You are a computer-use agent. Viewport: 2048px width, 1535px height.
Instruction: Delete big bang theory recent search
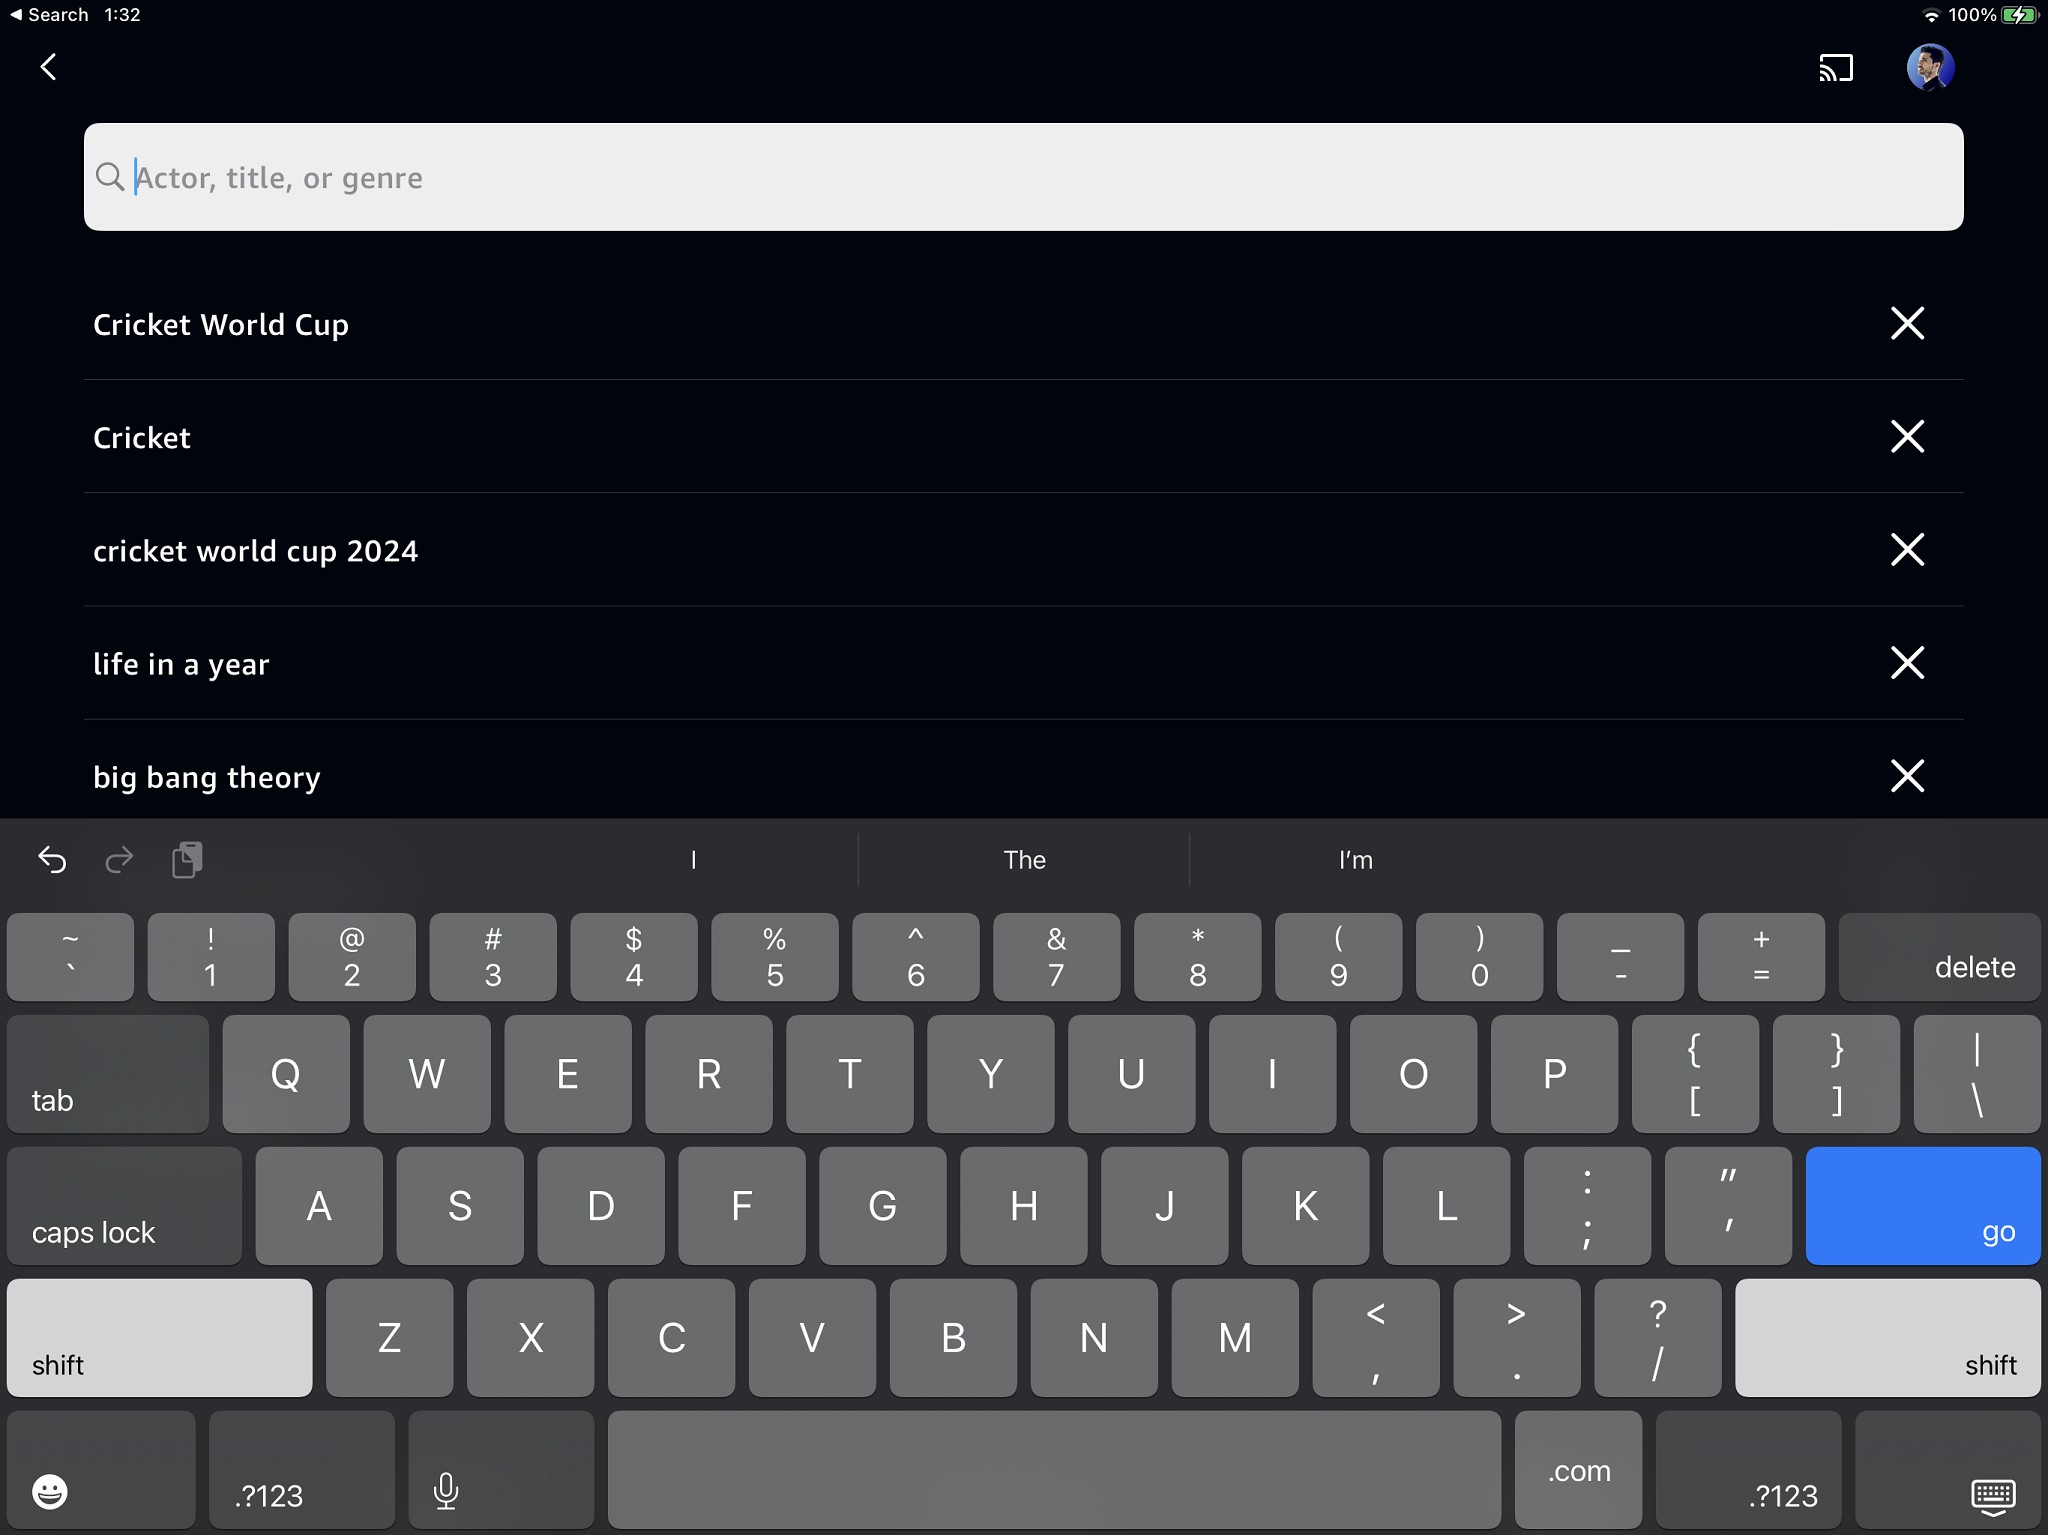point(1907,775)
